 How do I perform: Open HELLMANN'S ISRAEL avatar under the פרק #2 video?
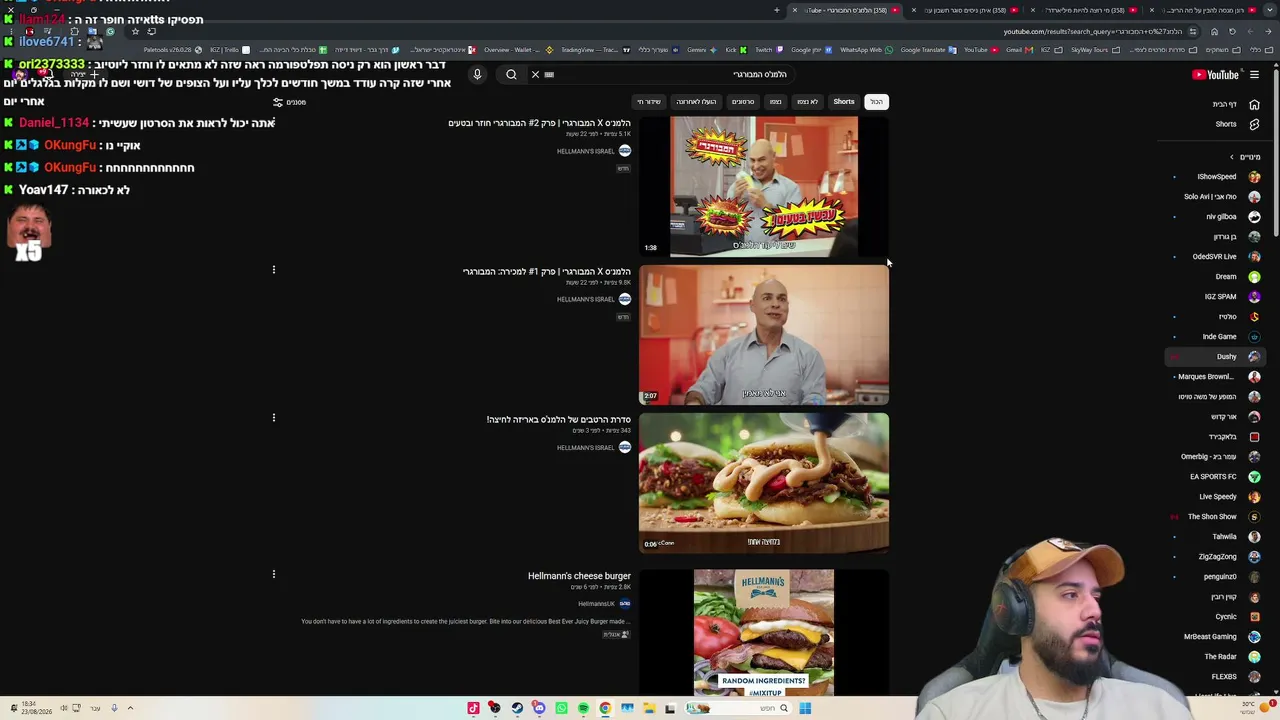point(625,151)
